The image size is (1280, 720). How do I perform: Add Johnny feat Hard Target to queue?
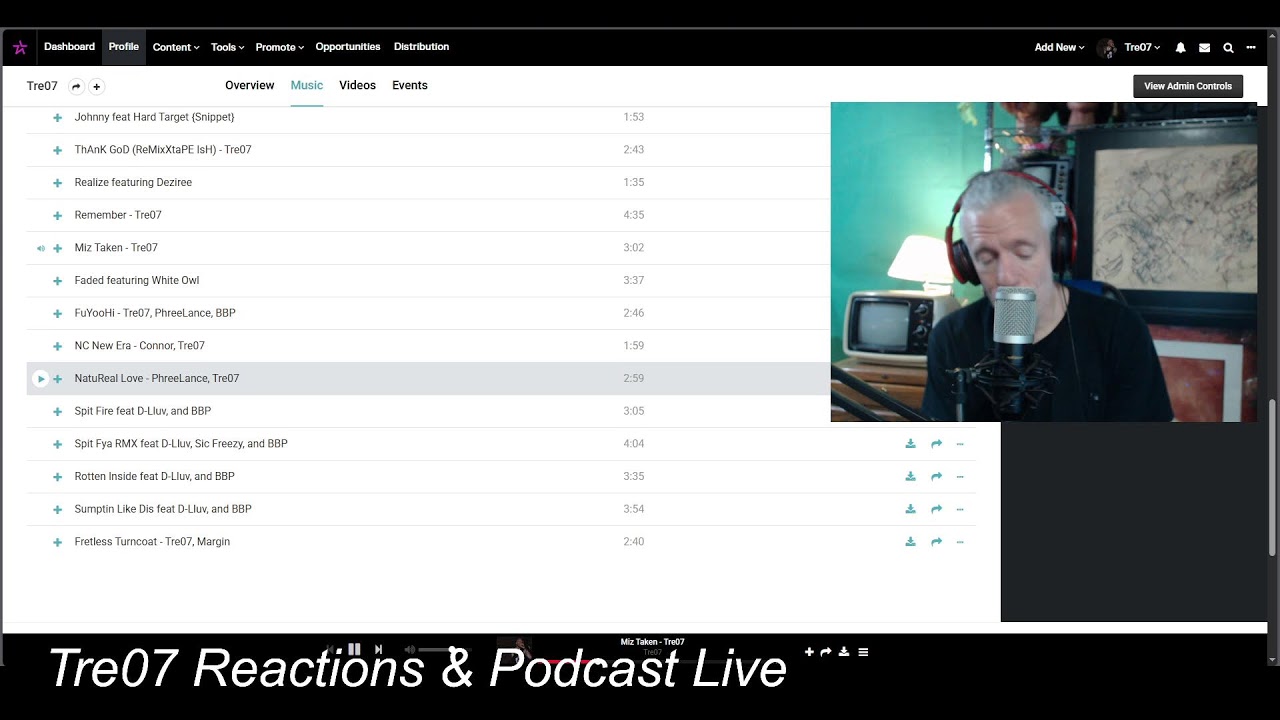[x=57, y=118]
